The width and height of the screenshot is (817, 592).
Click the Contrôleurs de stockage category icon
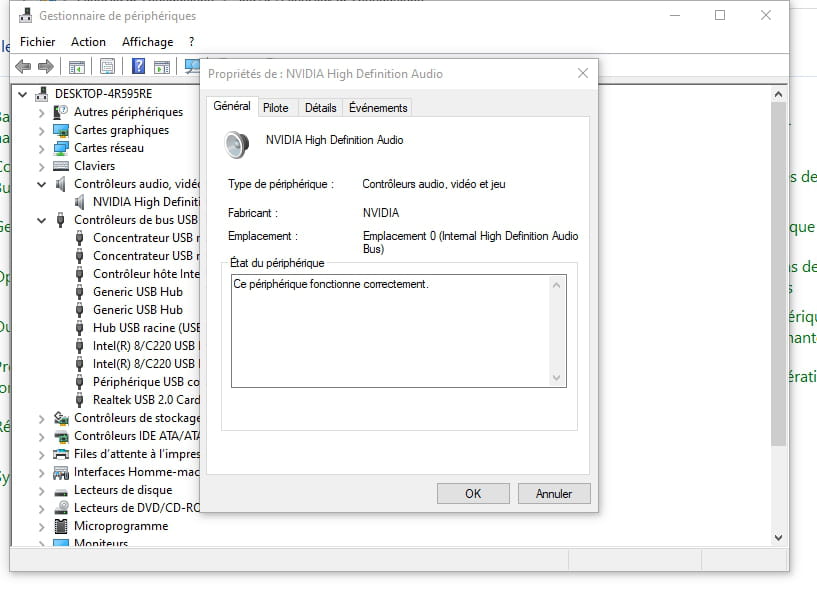pos(61,418)
